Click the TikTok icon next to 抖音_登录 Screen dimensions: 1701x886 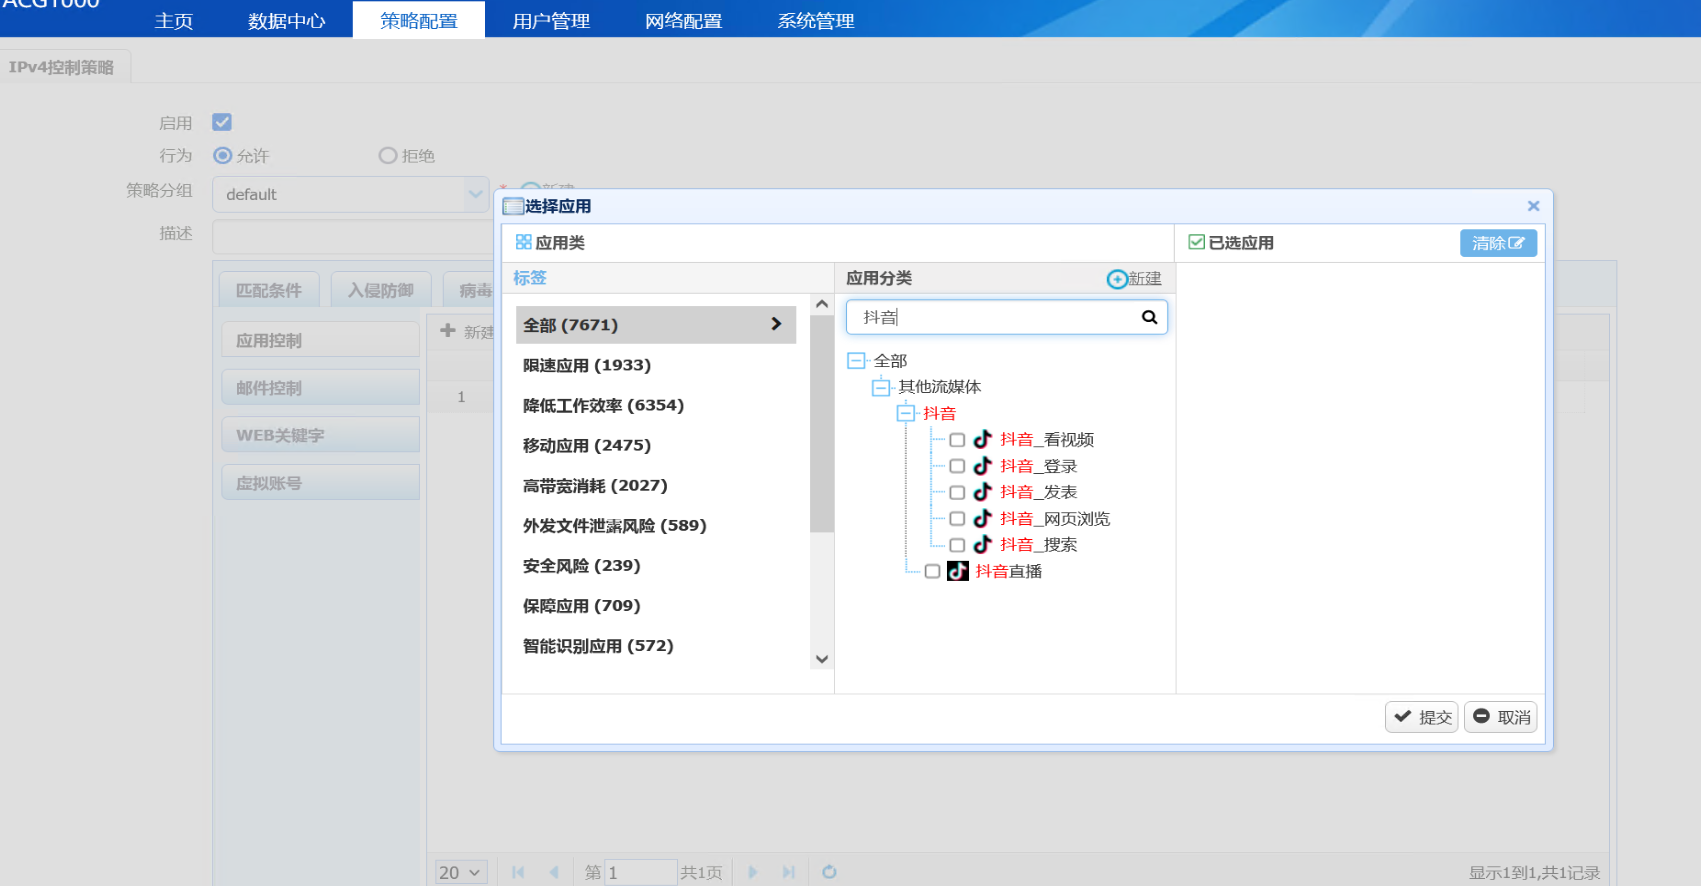983,465
